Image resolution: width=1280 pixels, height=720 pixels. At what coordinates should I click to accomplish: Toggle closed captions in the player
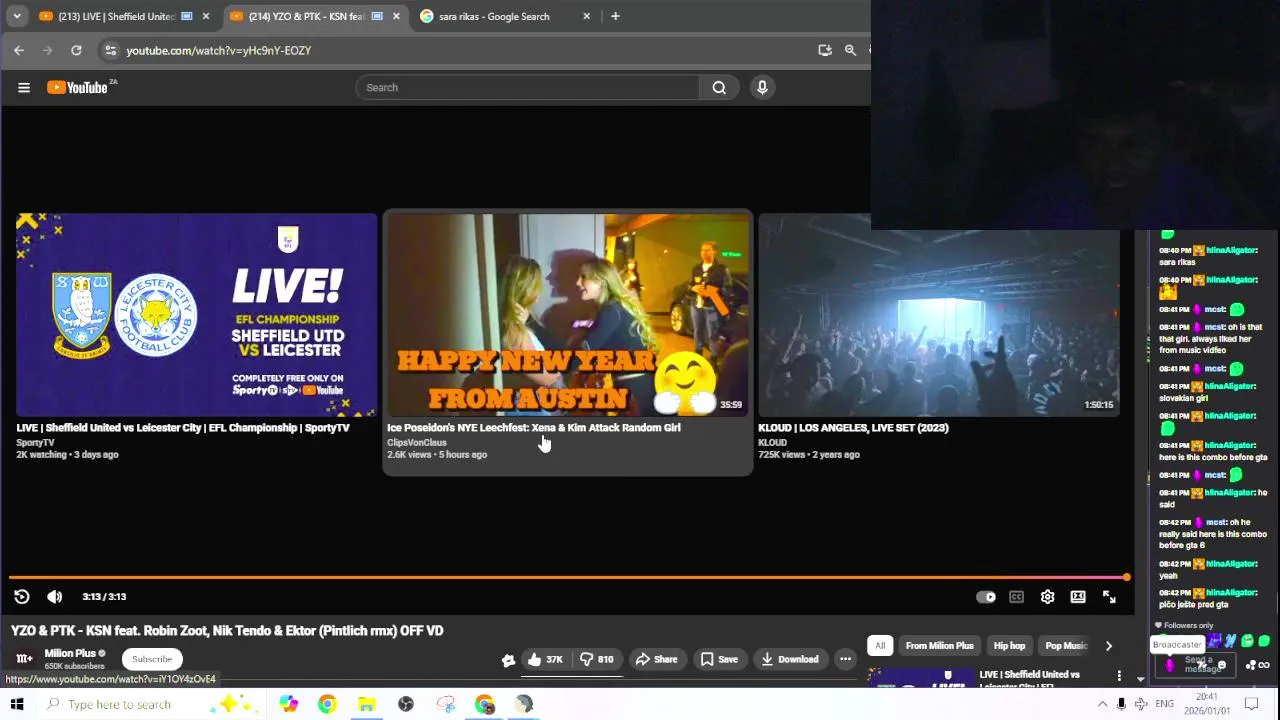point(1016,597)
